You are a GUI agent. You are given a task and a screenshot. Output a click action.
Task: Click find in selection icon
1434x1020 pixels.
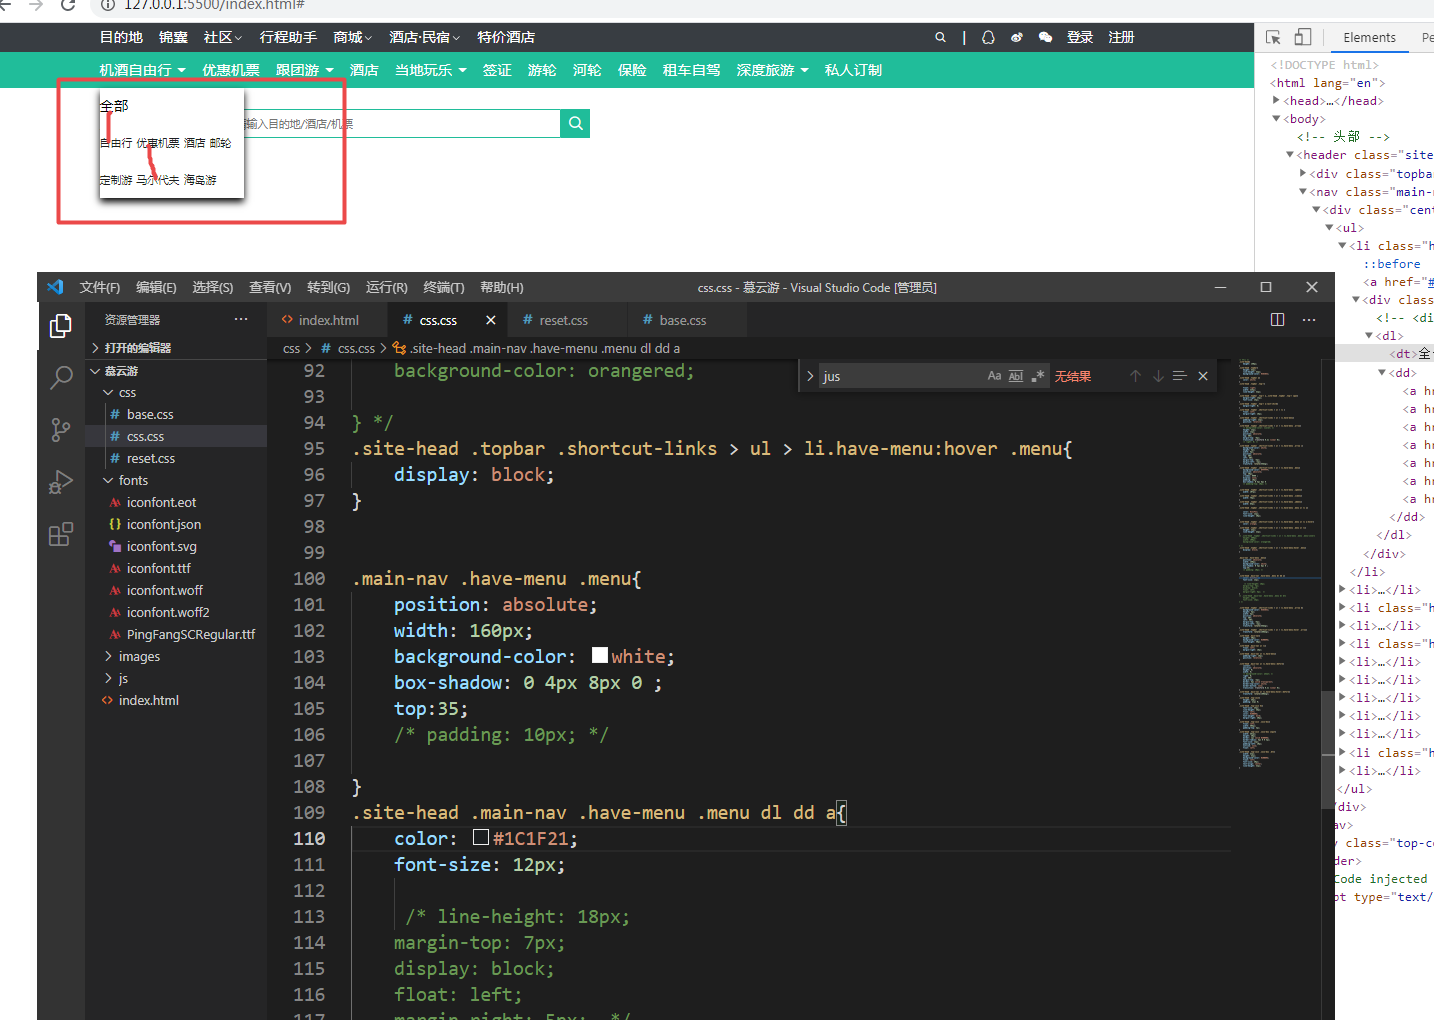1180,376
